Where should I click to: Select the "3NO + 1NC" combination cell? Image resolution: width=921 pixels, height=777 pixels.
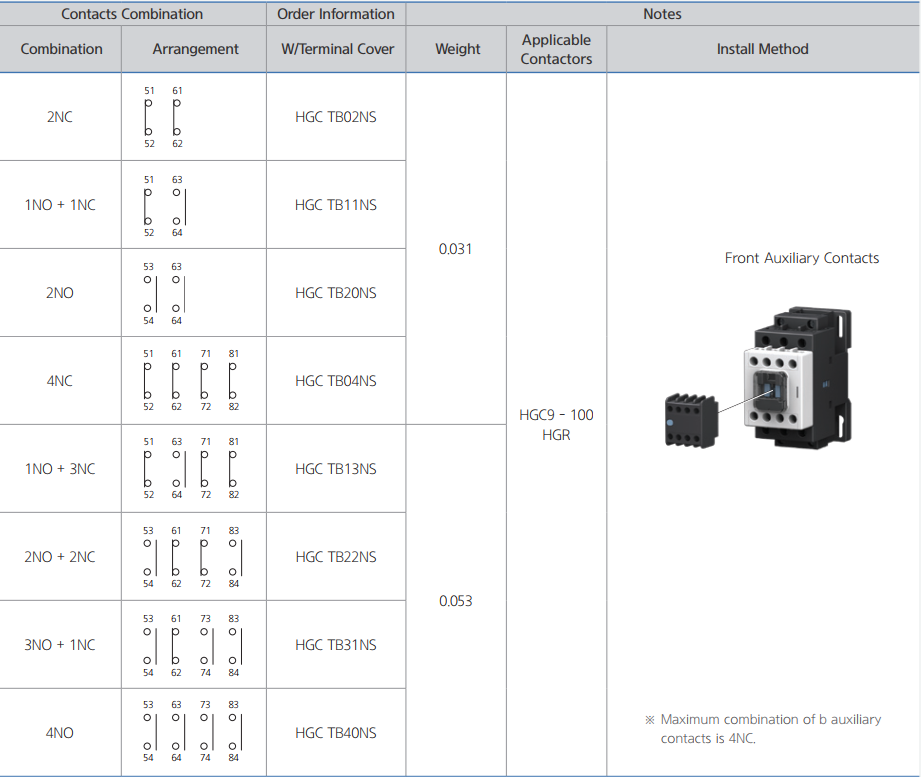[60, 645]
